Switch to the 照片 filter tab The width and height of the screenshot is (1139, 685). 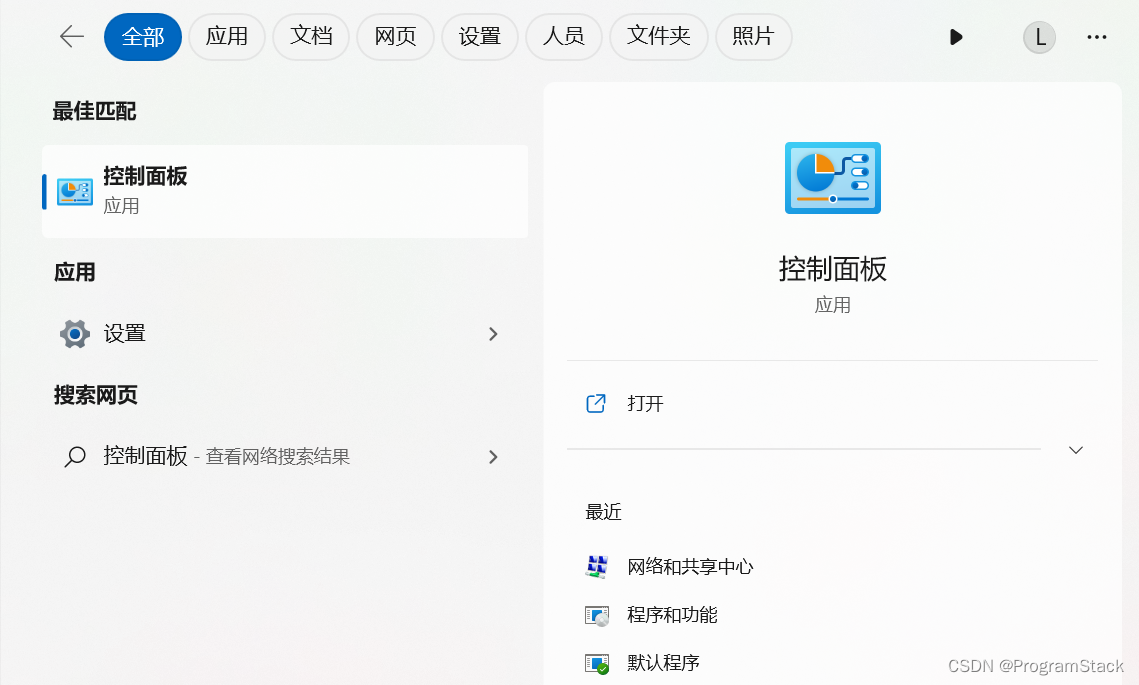[753, 36]
